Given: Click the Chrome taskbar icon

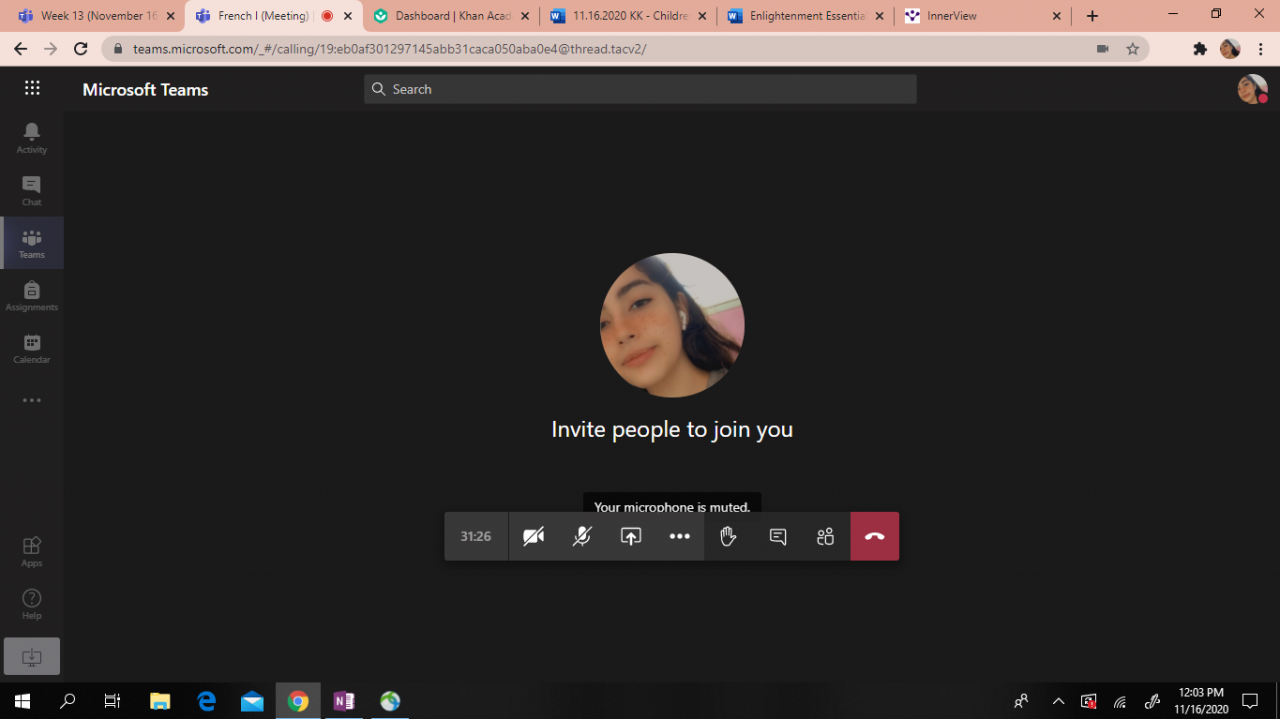Looking at the screenshot, I should tap(298, 701).
